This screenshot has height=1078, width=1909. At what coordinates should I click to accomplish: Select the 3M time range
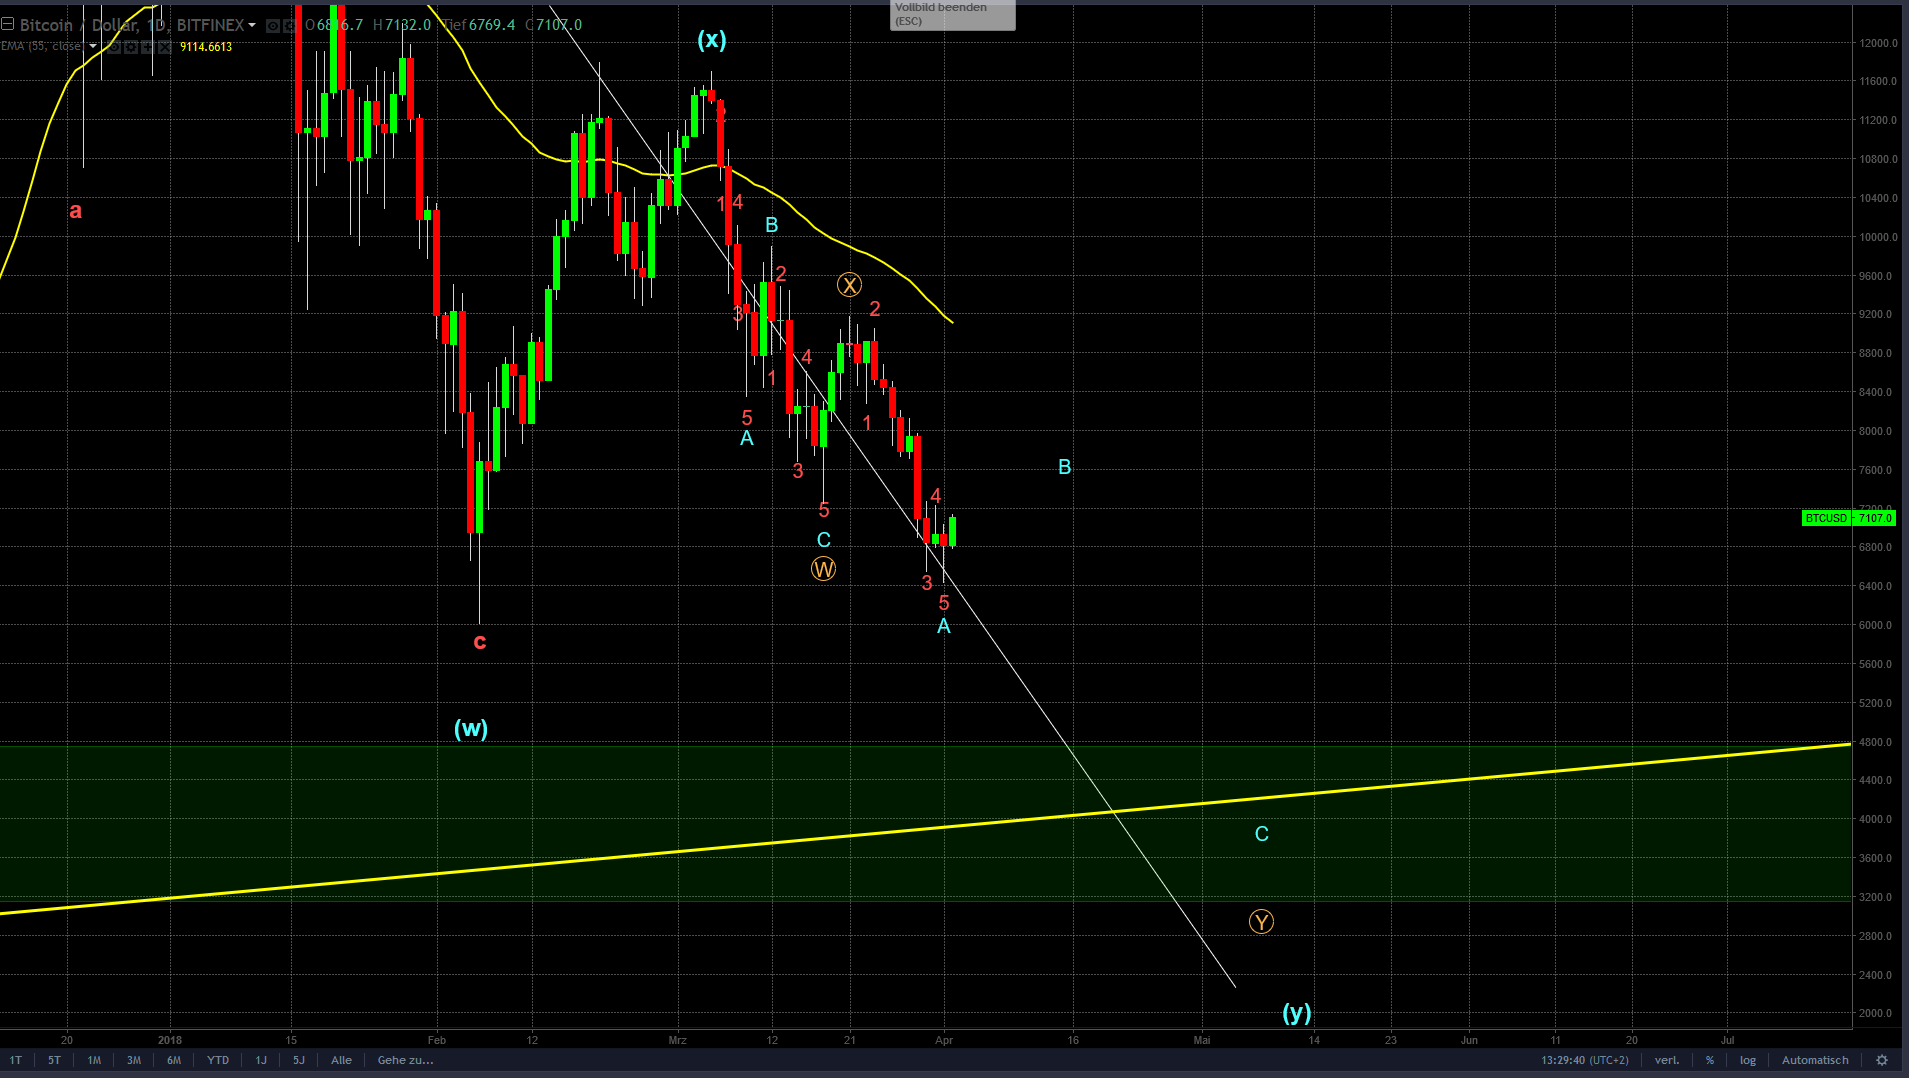click(x=134, y=1060)
